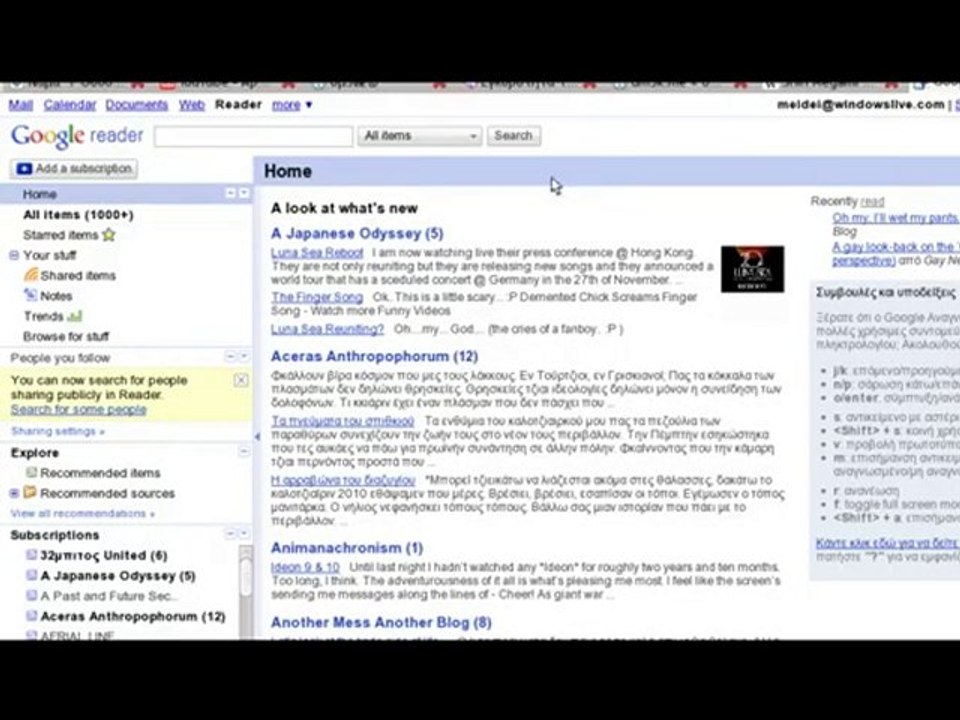Open the Calendar link
Viewport: 960px width, 720px height.
(x=70, y=105)
